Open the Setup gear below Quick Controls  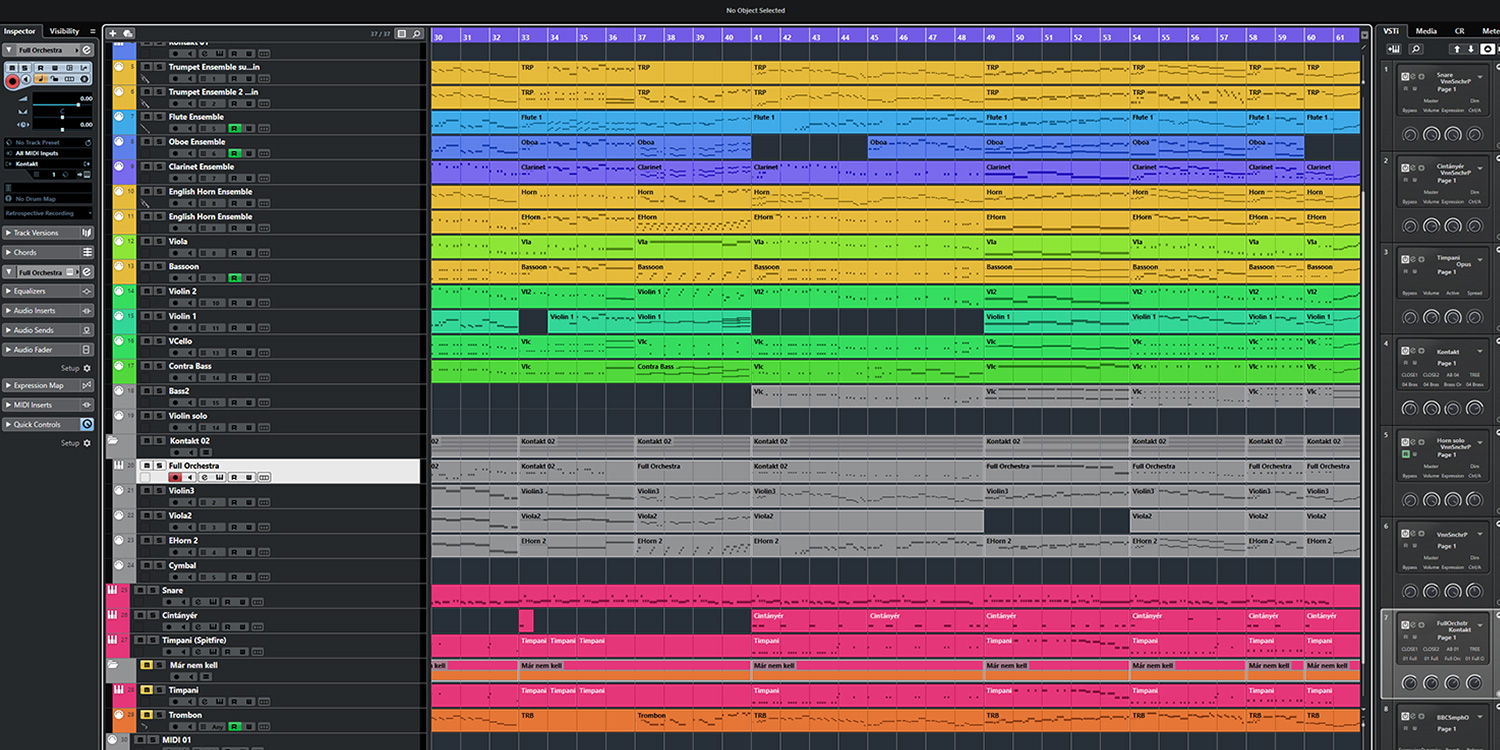[x=87, y=443]
